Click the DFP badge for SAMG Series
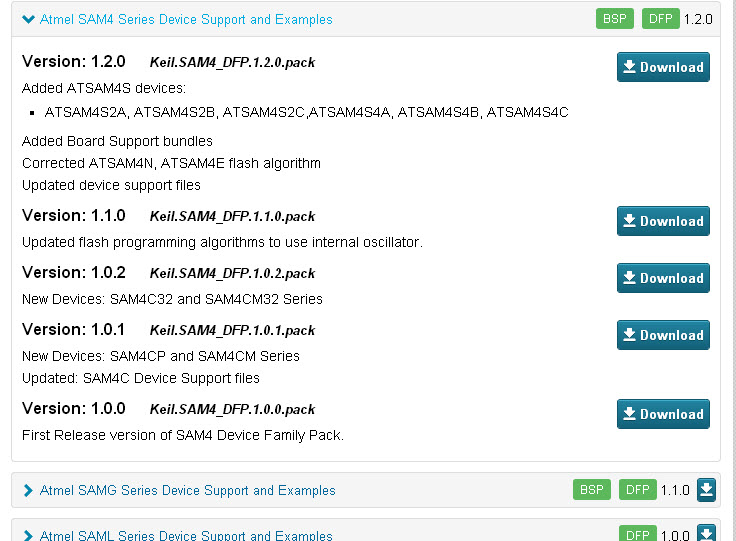Screen dimensions: 736x541 (x=637, y=490)
